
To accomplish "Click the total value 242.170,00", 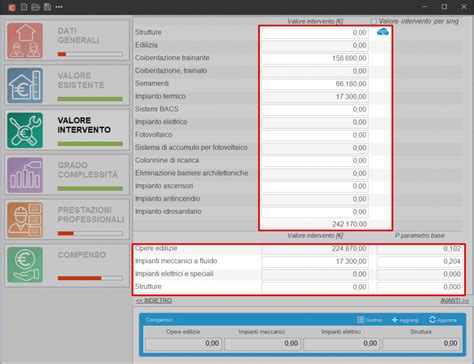I will [x=349, y=224].
